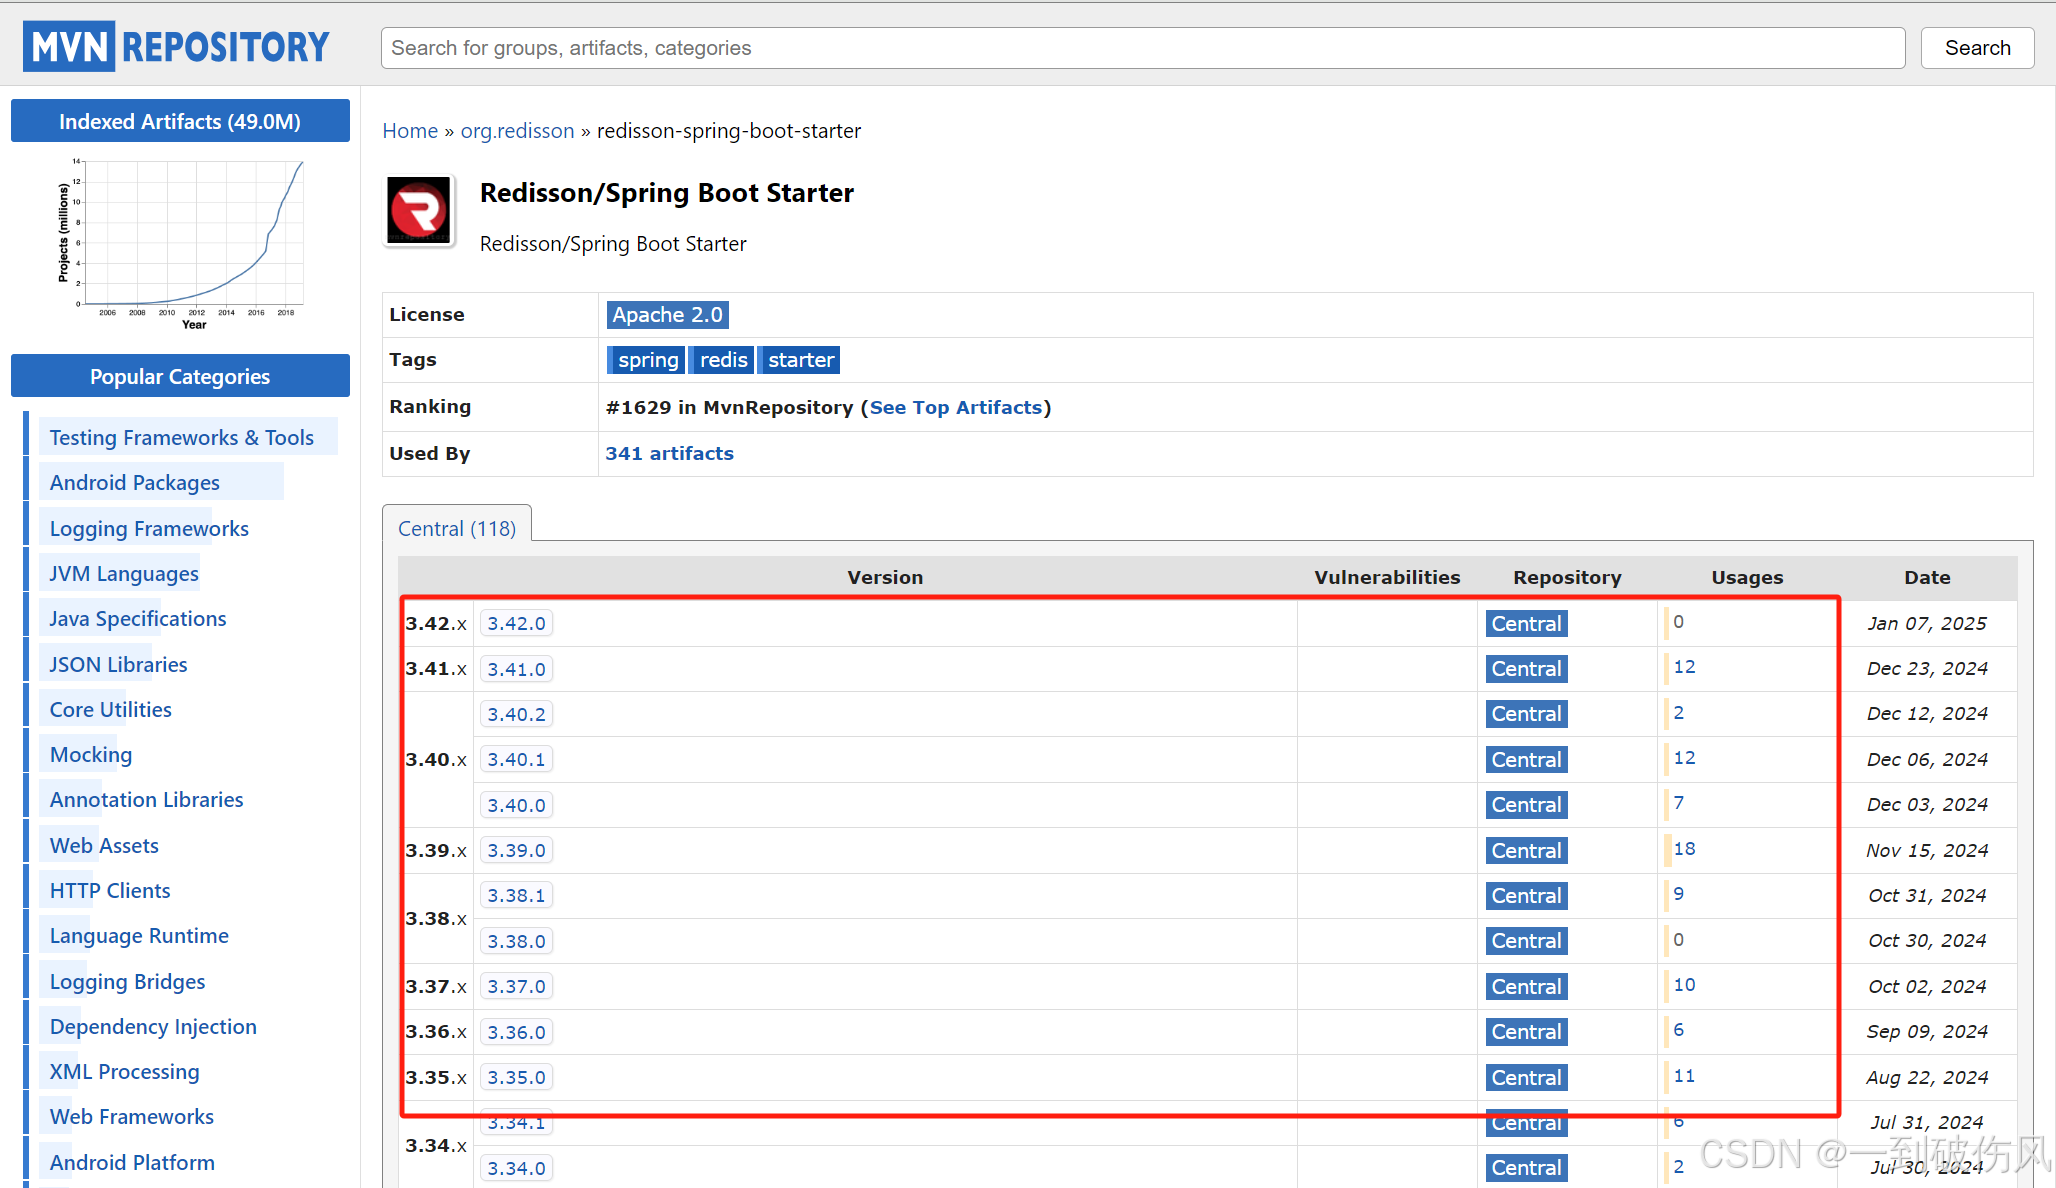The image size is (2056, 1188).
Task: Click the redis tag
Action: 722,359
